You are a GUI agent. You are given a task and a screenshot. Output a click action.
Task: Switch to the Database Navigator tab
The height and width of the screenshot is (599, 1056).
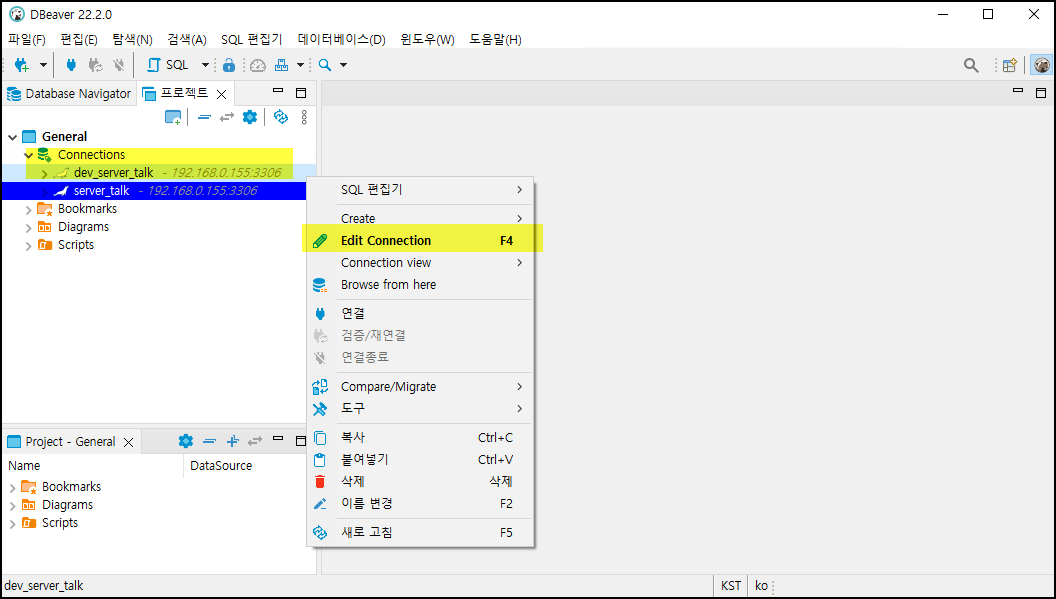pyautogui.click(x=69, y=94)
